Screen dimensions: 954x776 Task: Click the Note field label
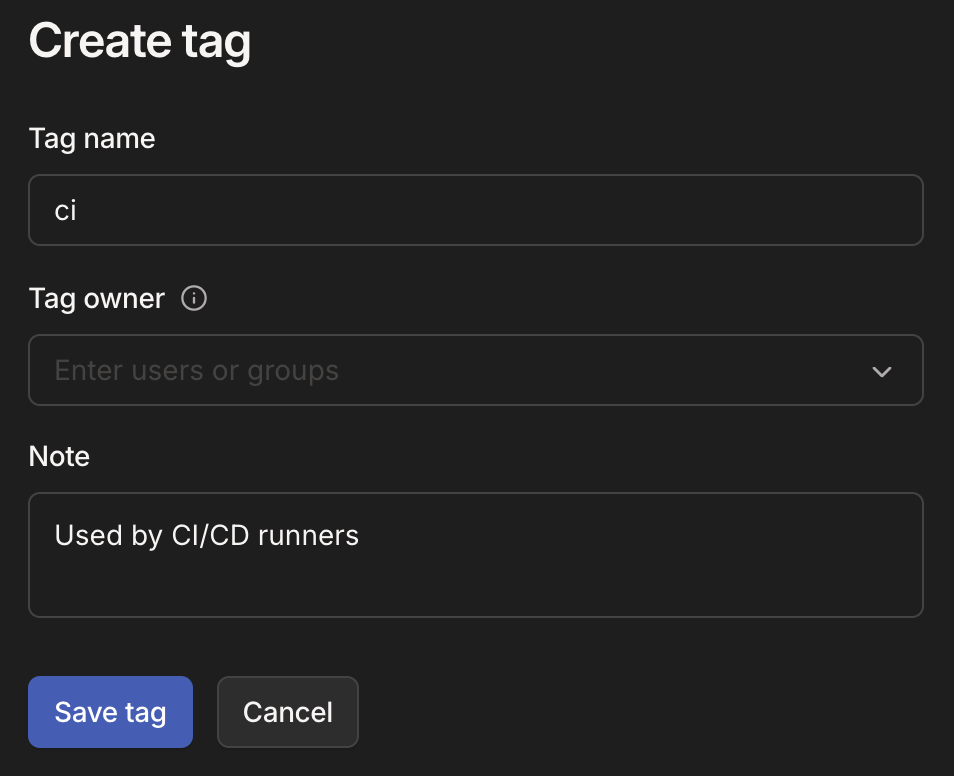click(59, 456)
